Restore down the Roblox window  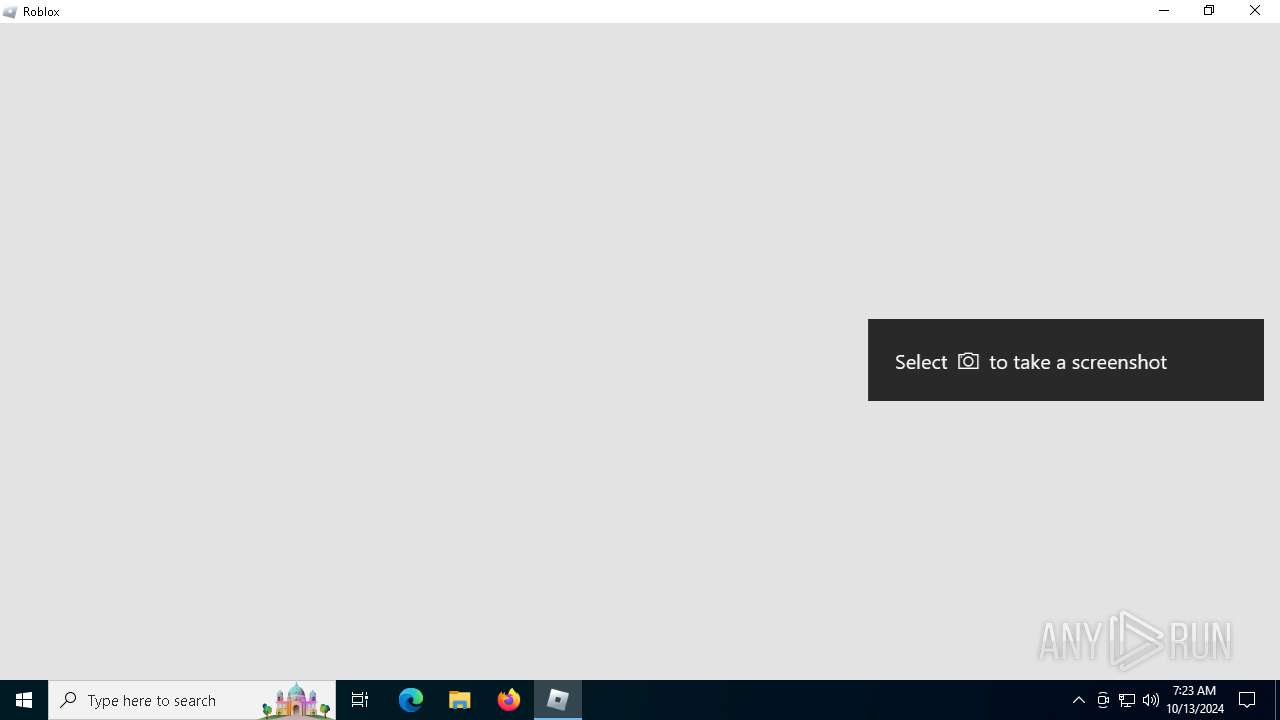[1209, 11]
